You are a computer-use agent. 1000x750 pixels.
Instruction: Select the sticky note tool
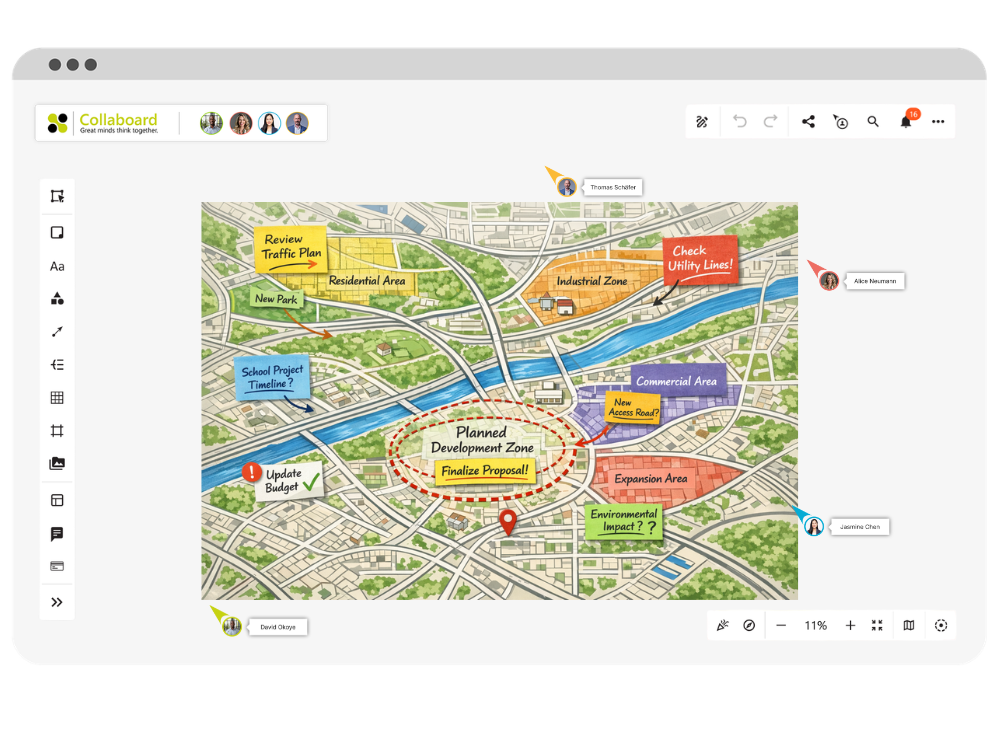[x=57, y=232]
